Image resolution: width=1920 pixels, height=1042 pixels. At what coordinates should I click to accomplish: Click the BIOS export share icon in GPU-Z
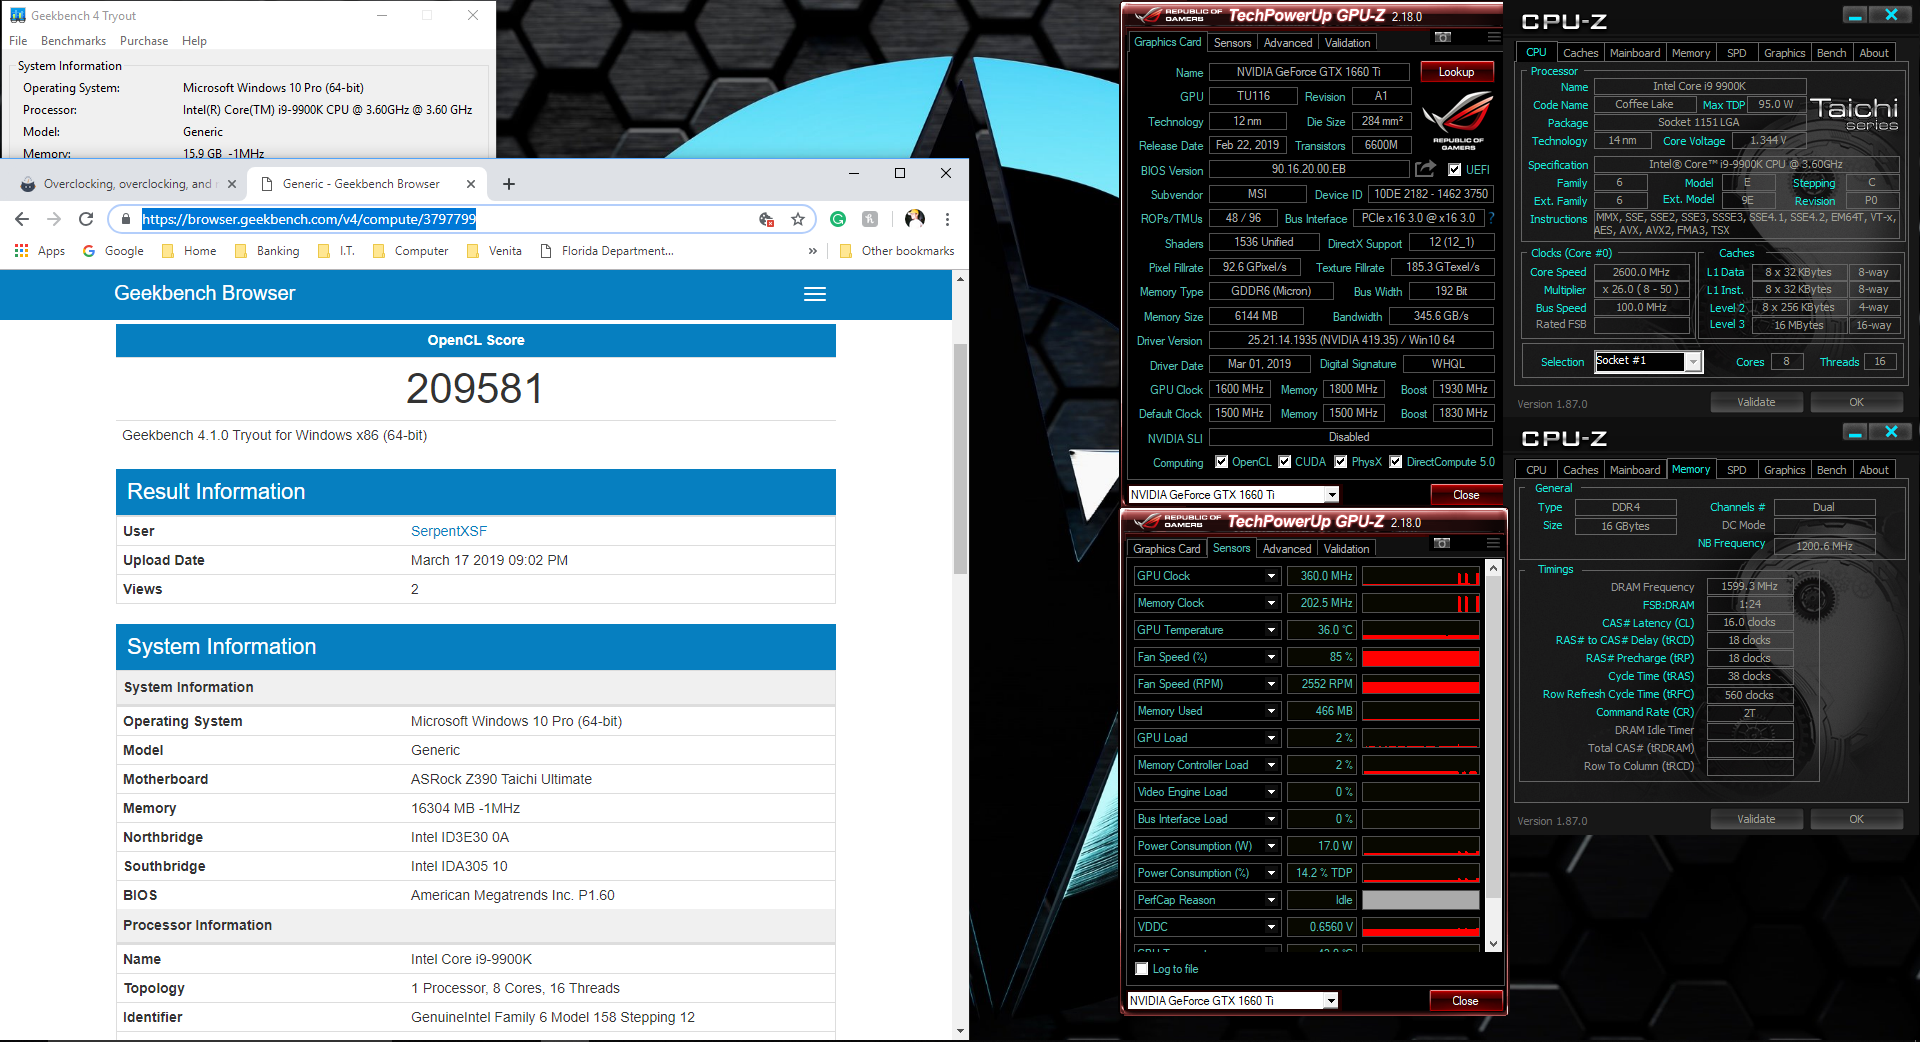coord(1426,169)
